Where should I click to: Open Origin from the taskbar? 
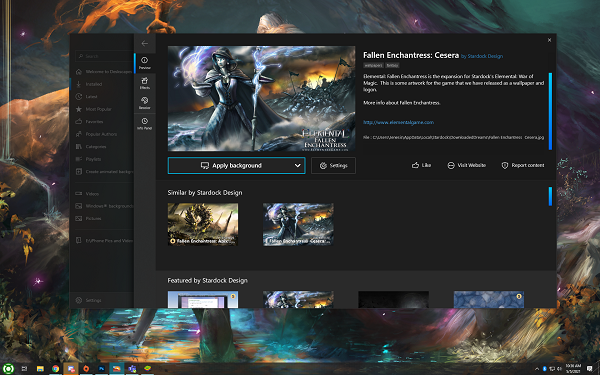86,369
